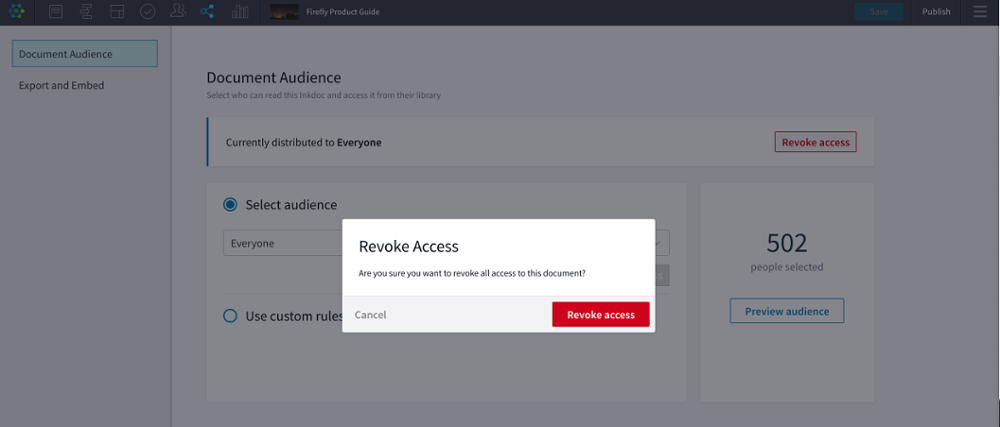Image resolution: width=1000 pixels, height=427 pixels.
Task: Open the analytics bar chart icon
Action: pyautogui.click(x=240, y=11)
